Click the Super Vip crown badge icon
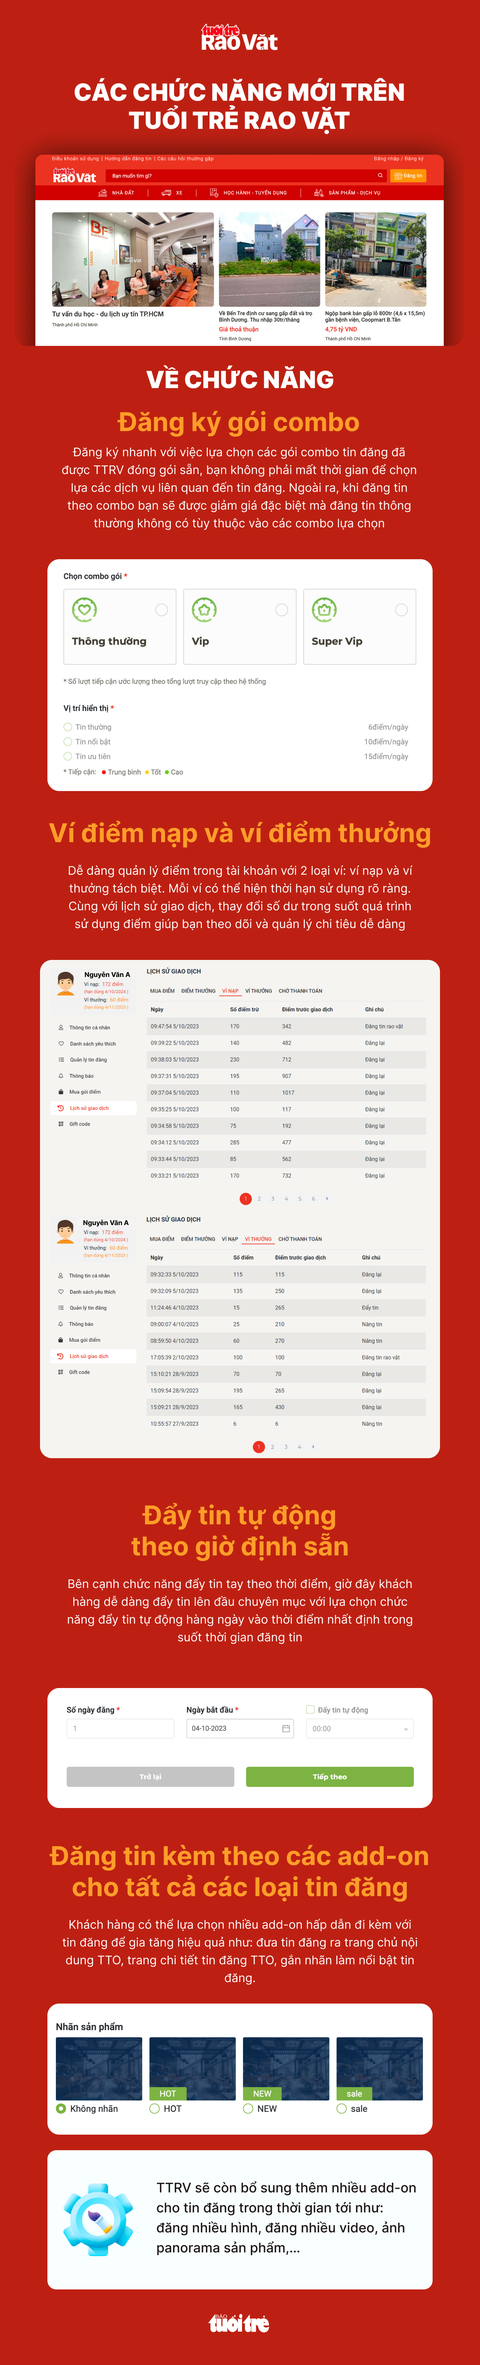The height and width of the screenshot is (2365, 480). pyautogui.click(x=324, y=608)
